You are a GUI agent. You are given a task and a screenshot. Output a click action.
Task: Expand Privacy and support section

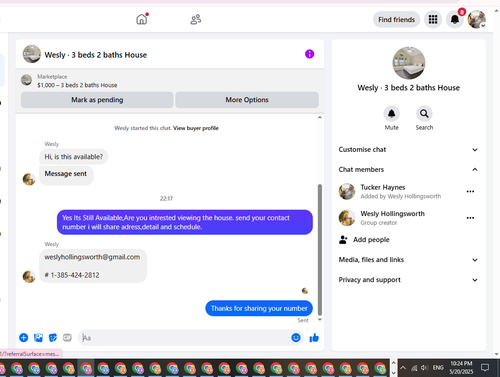(408, 280)
